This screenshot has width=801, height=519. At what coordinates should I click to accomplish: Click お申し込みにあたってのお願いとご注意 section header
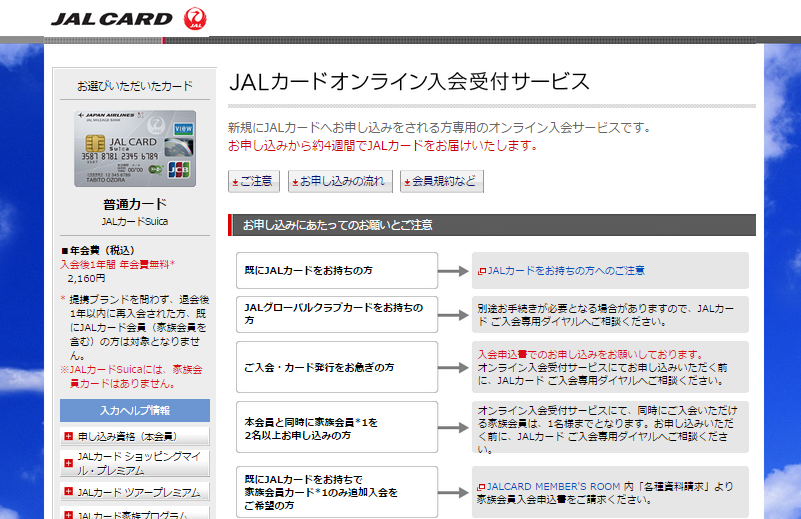point(491,225)
